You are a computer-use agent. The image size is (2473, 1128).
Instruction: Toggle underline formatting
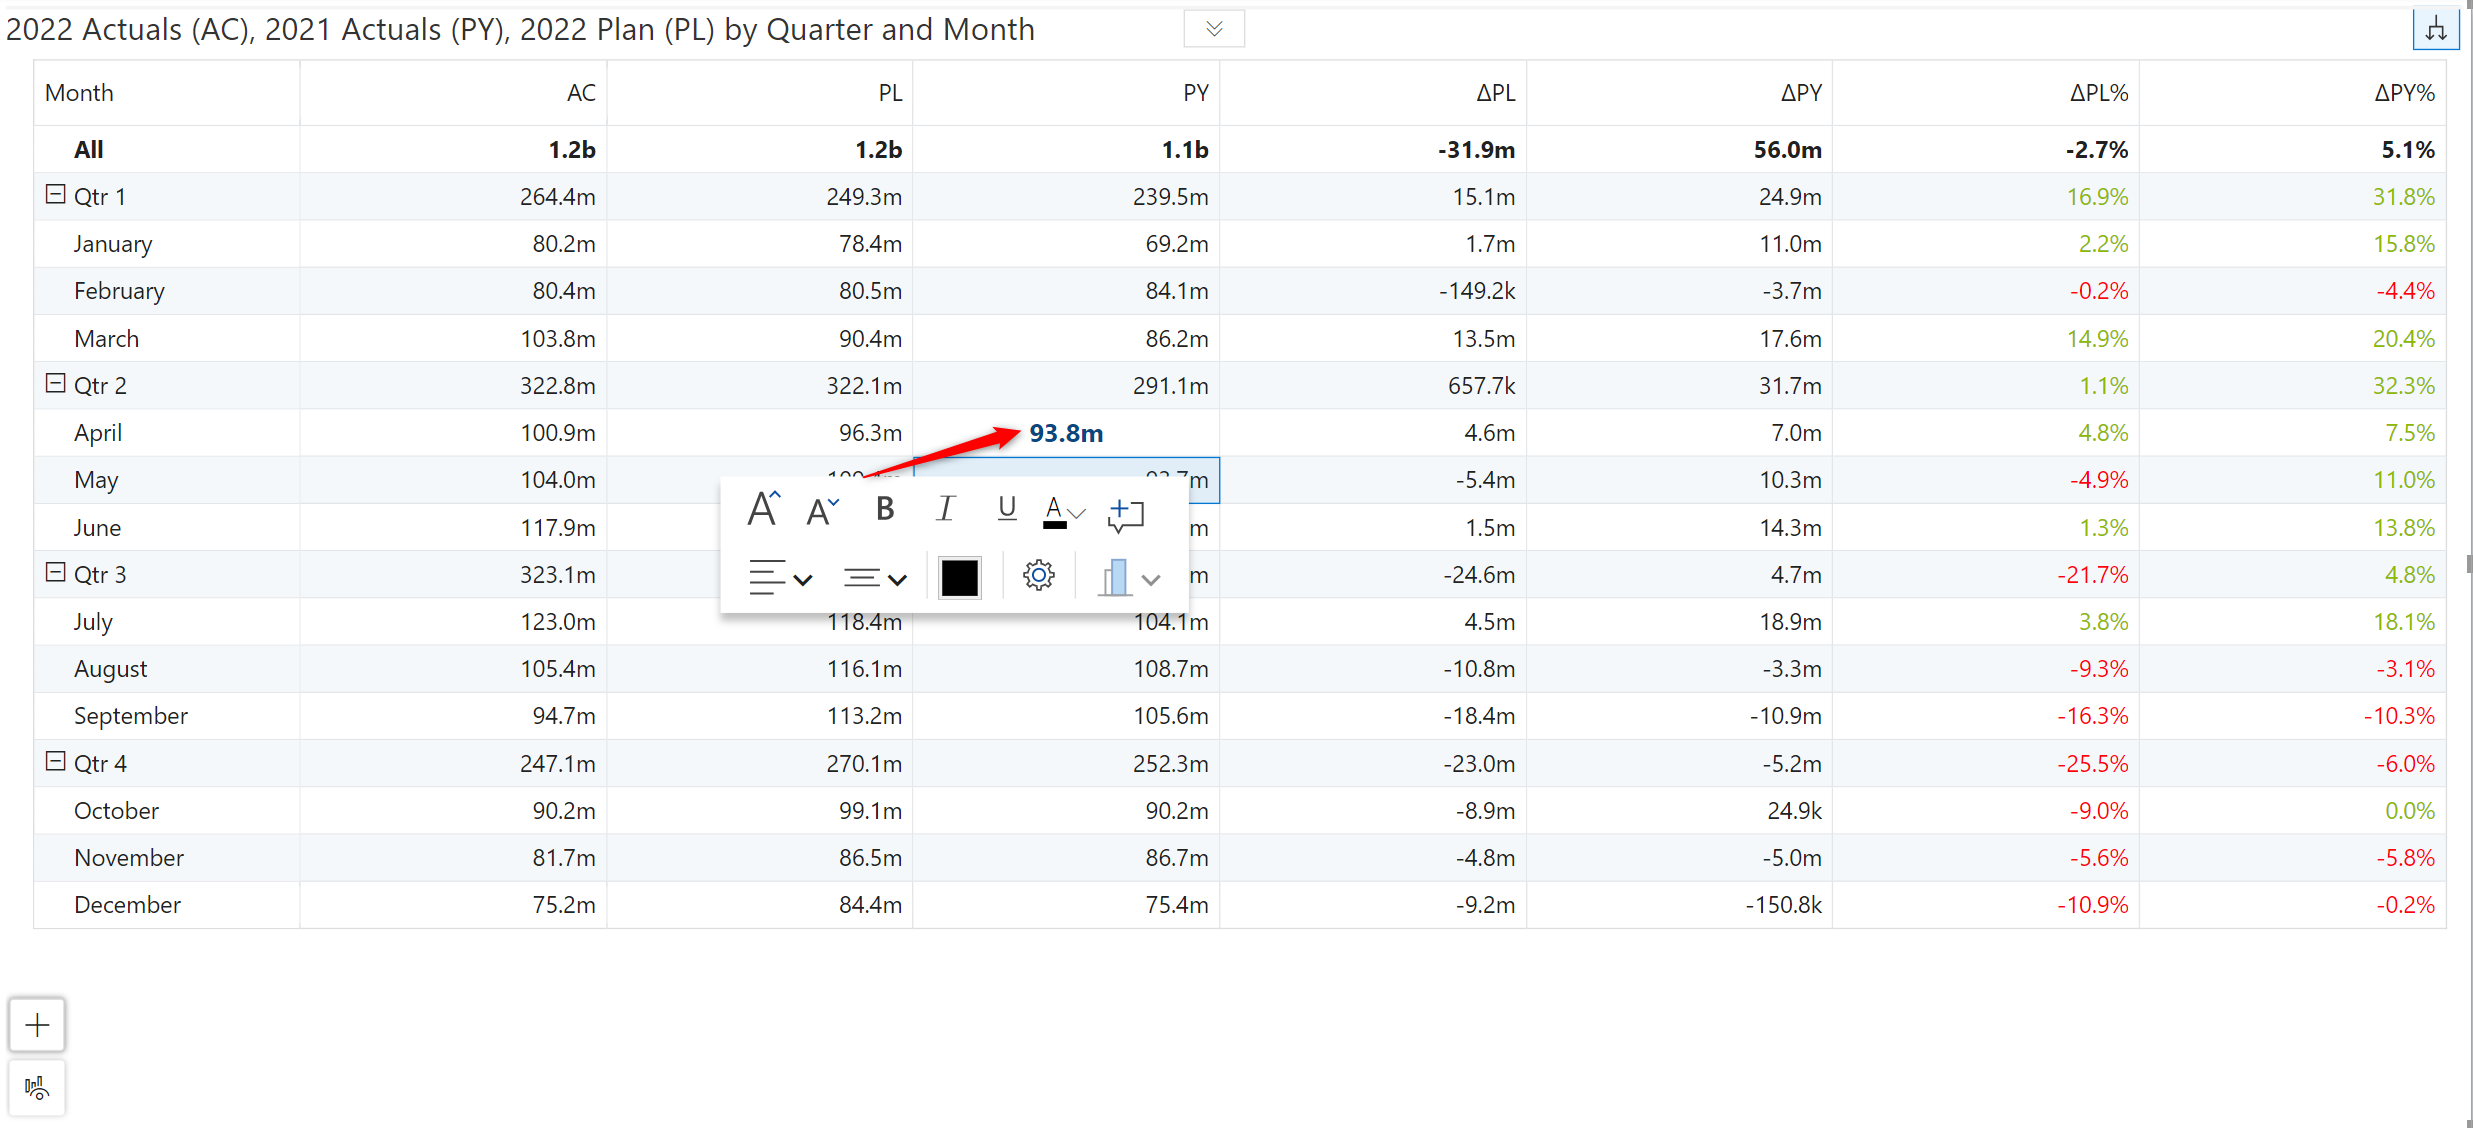[1006, 510]
